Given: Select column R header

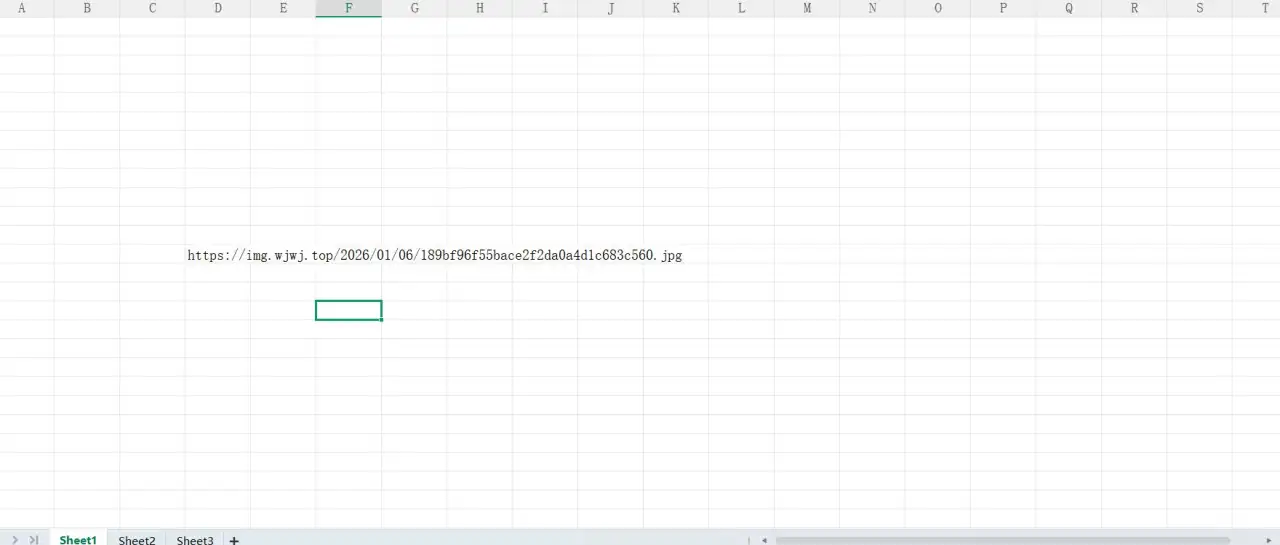Looking at the screenshot, I should coord(1134,8).
